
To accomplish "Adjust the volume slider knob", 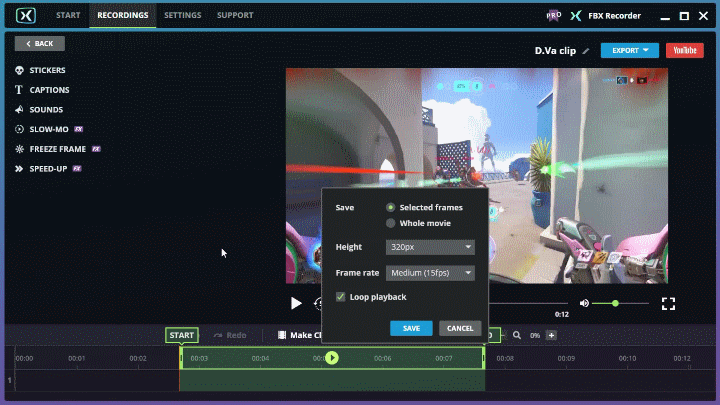I will point(615,303).
